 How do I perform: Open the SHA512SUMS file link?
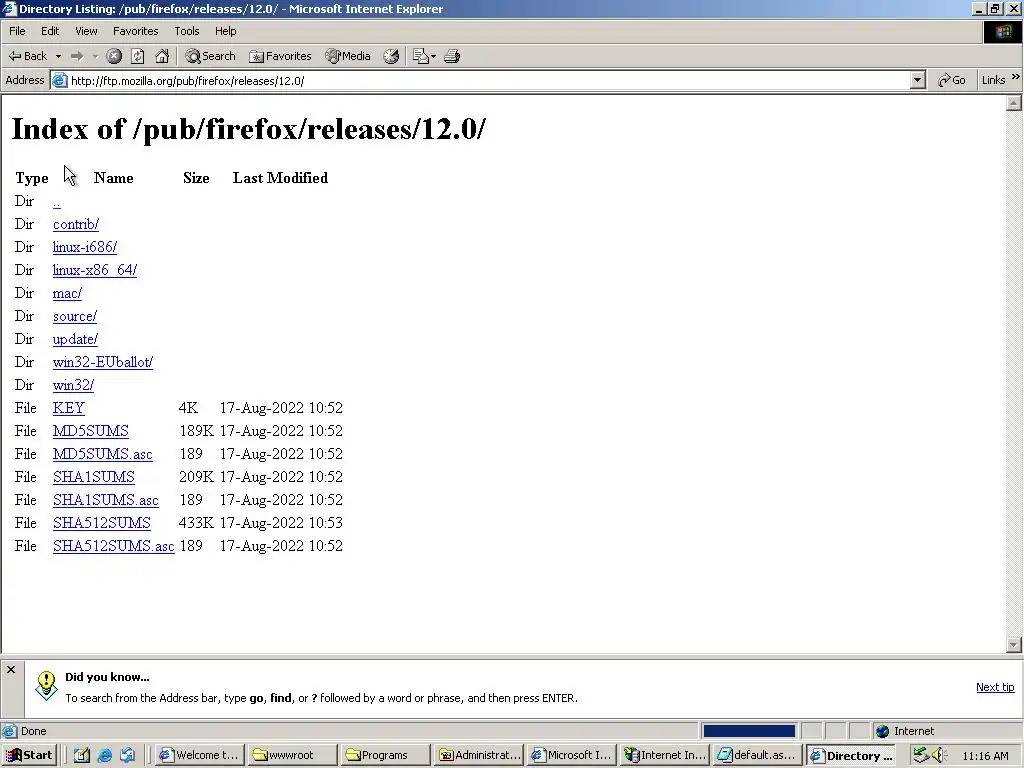(101, 523)
